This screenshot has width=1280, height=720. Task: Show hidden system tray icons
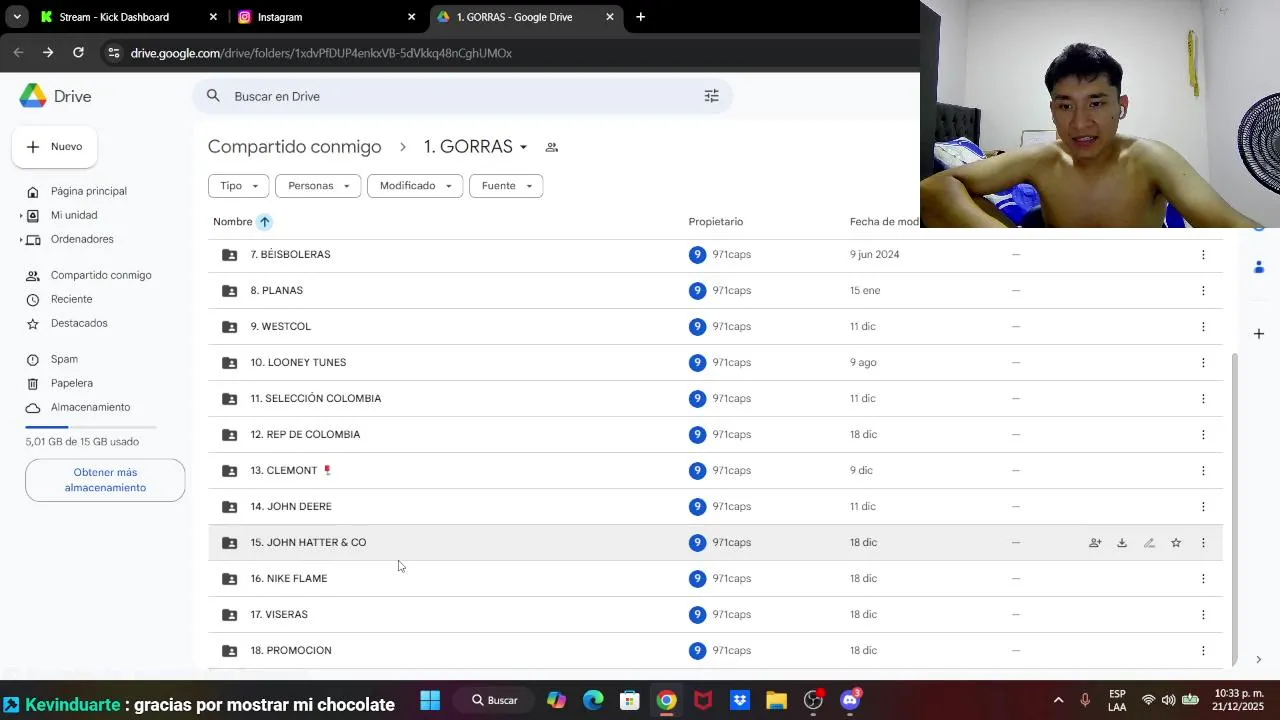pos(1059,700)
